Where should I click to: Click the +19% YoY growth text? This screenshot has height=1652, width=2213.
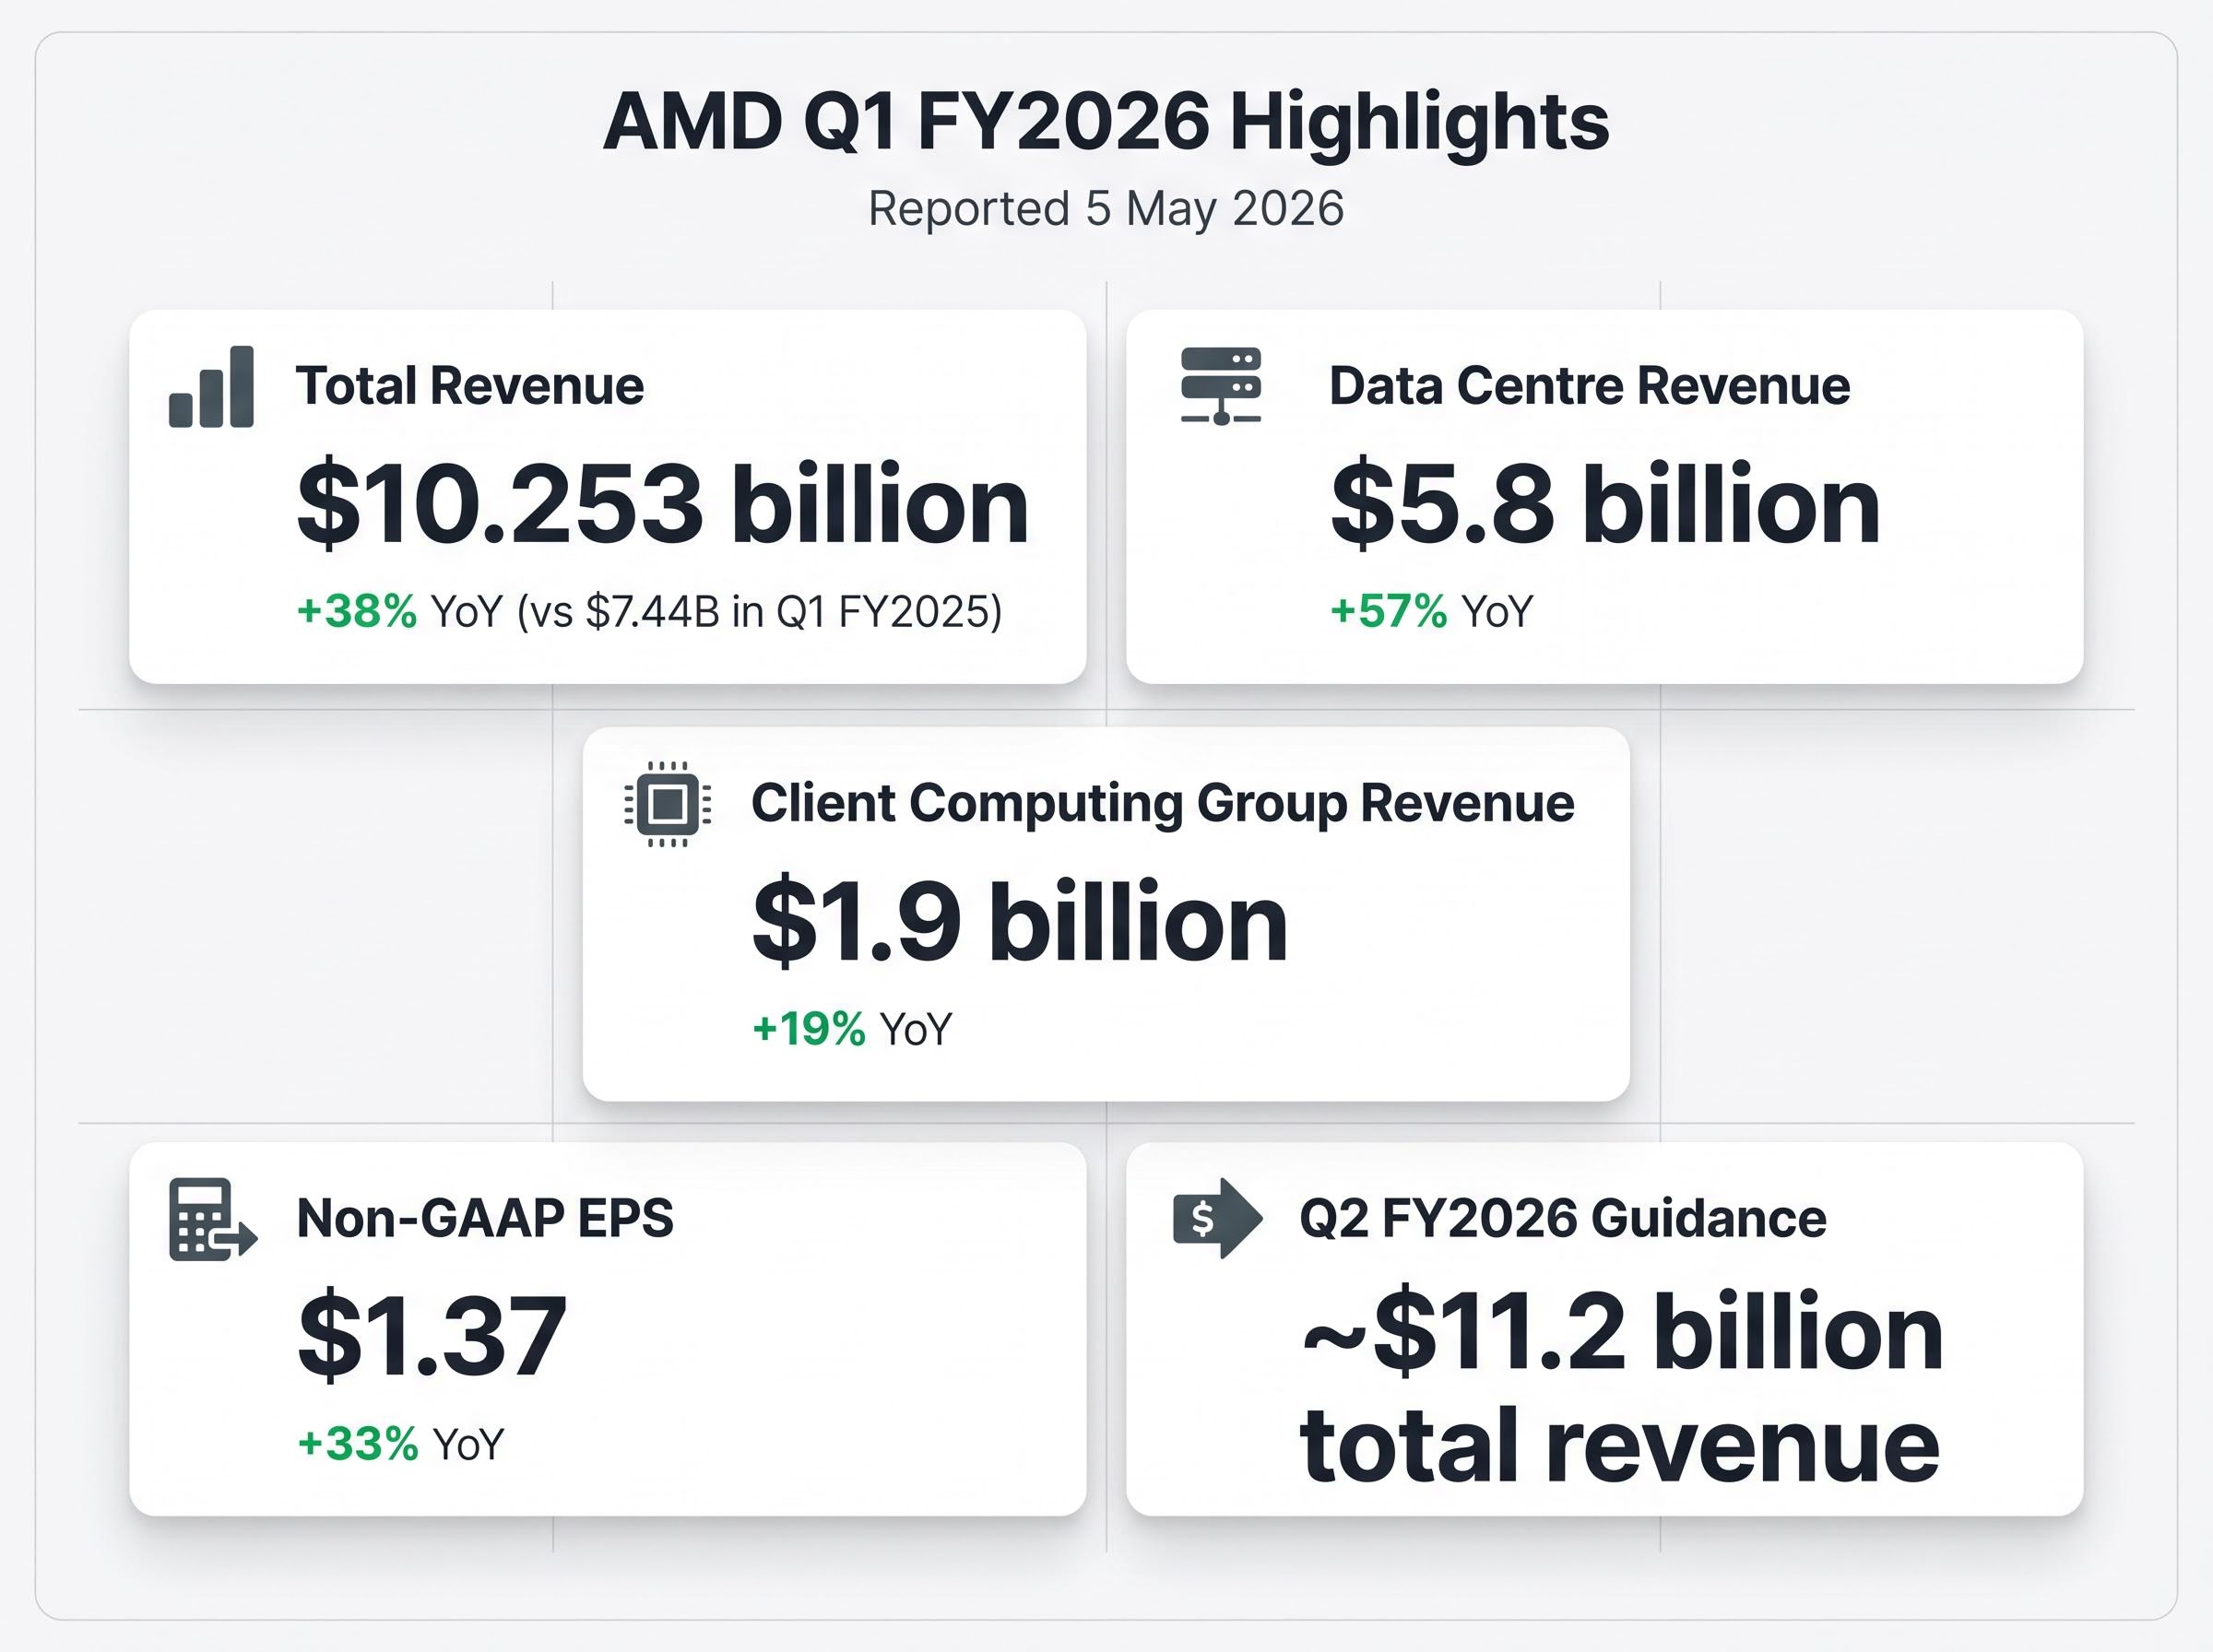[x=852, y=1028]
